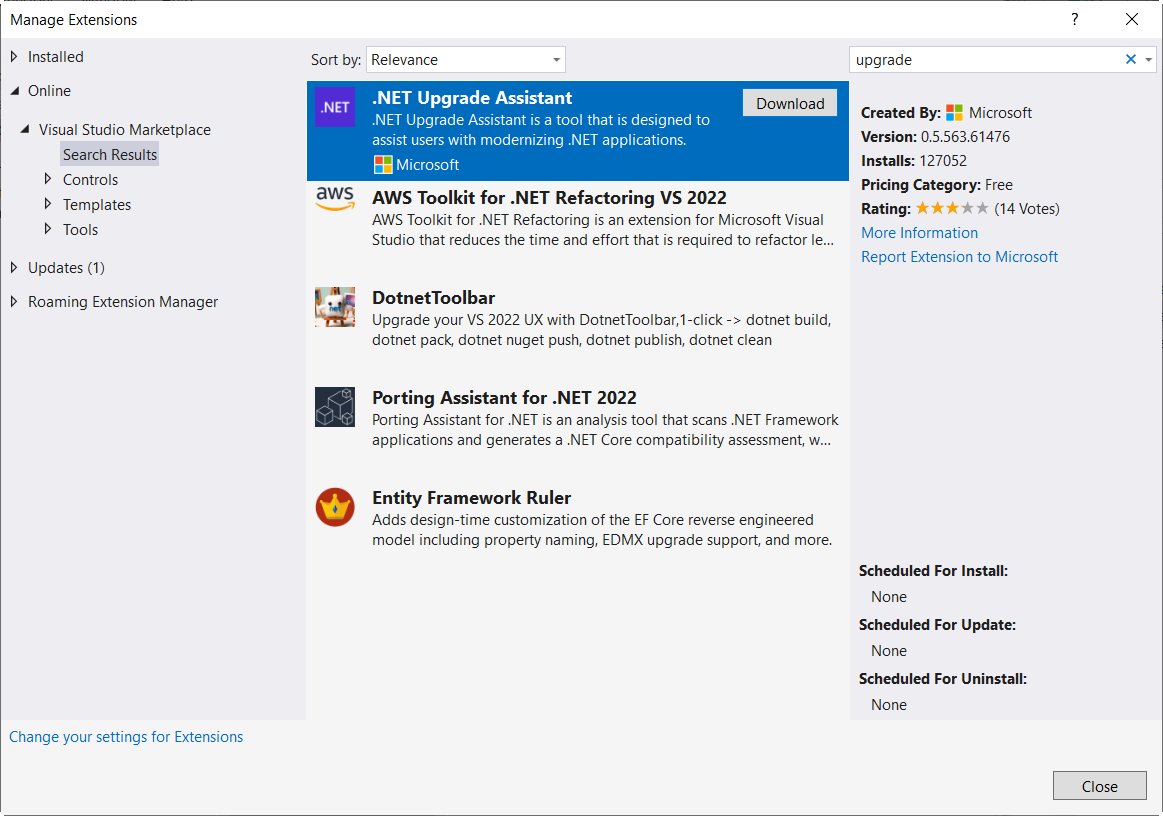Screen dimensions: 1163x816
Task: Open the Sort by Relevance dropdown
Action: tap(465, 60)
